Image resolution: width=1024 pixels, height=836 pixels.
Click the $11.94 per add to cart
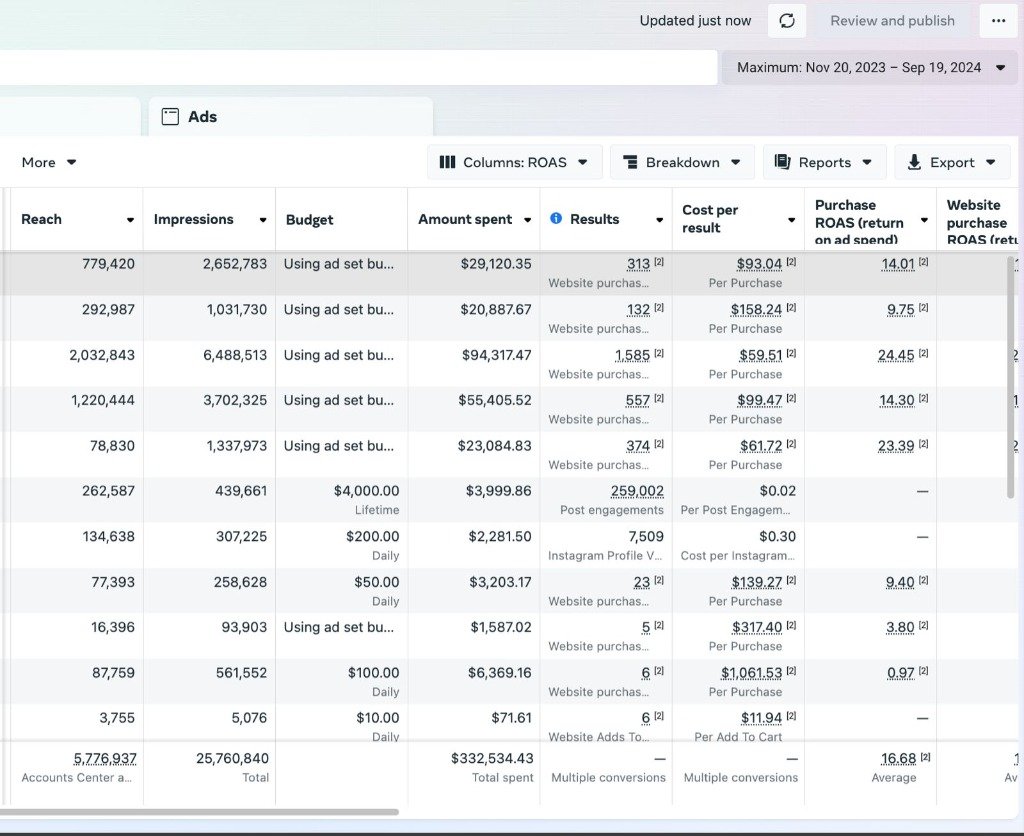pyautogui.click(x=761, y=718)
